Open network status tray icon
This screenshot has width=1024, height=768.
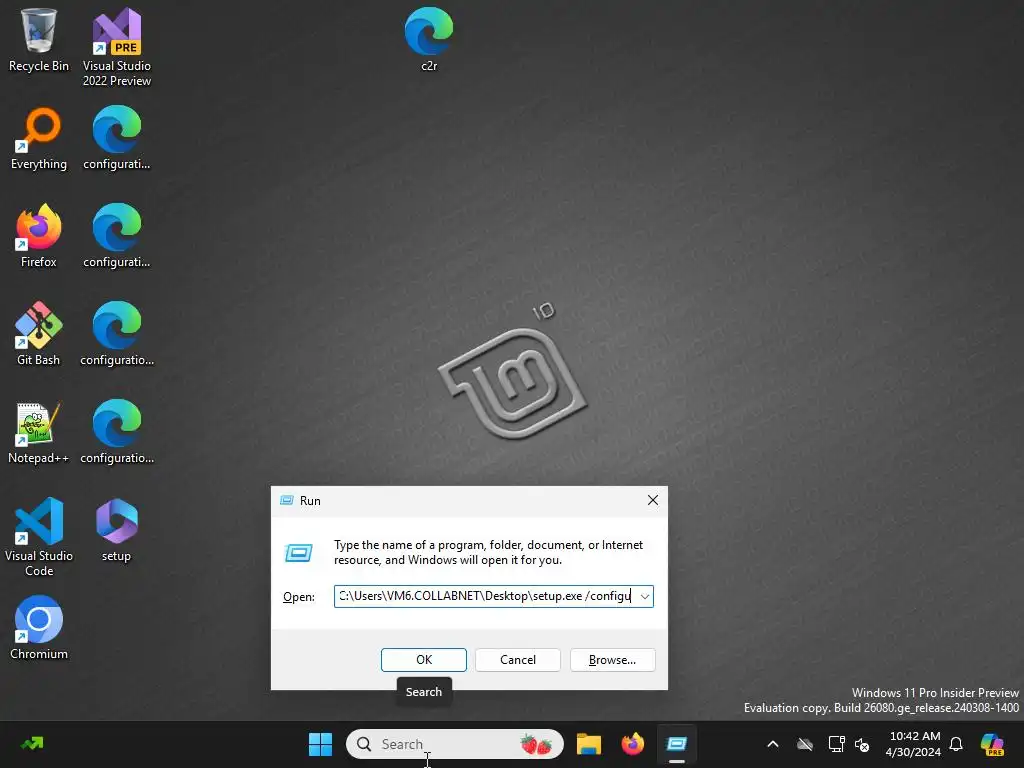coord(836,744)
